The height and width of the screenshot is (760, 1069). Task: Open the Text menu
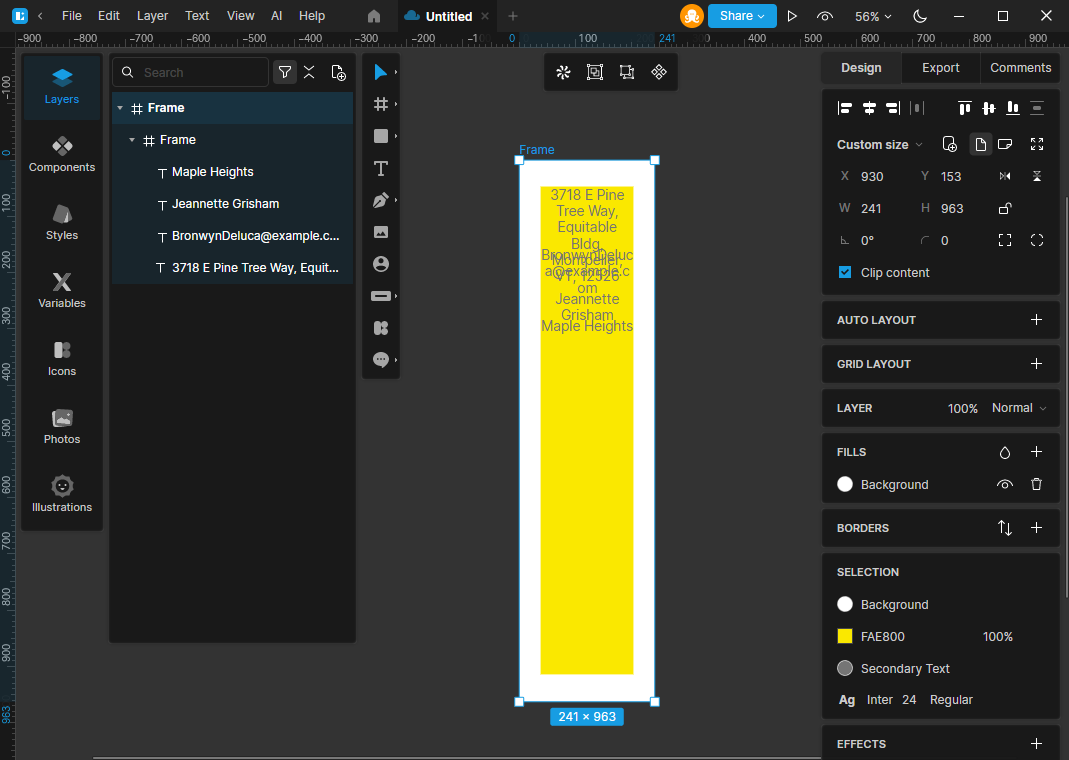click(197, 16)
